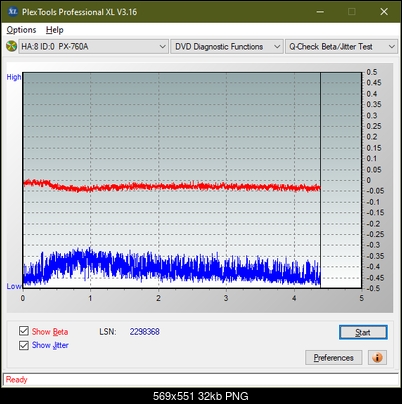Click the Start button
The image size is (402, 404).
(x=363, y=332)
